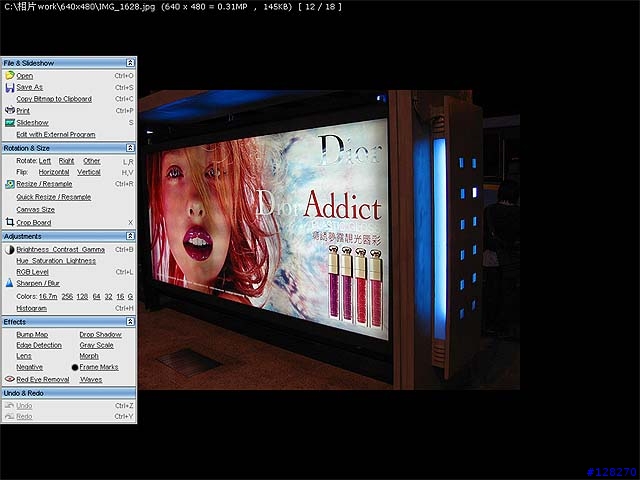Apply the Negative effect
The width and height of the screenshot is (640, 480).
[29, 367]
